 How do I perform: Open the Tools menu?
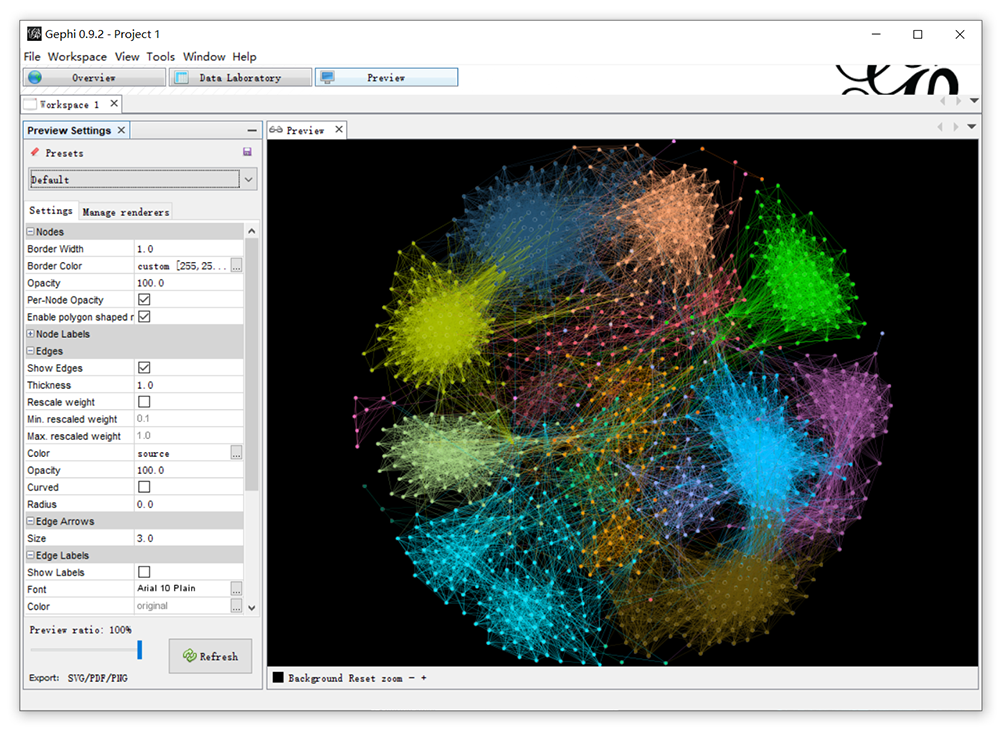coord(160,57)
